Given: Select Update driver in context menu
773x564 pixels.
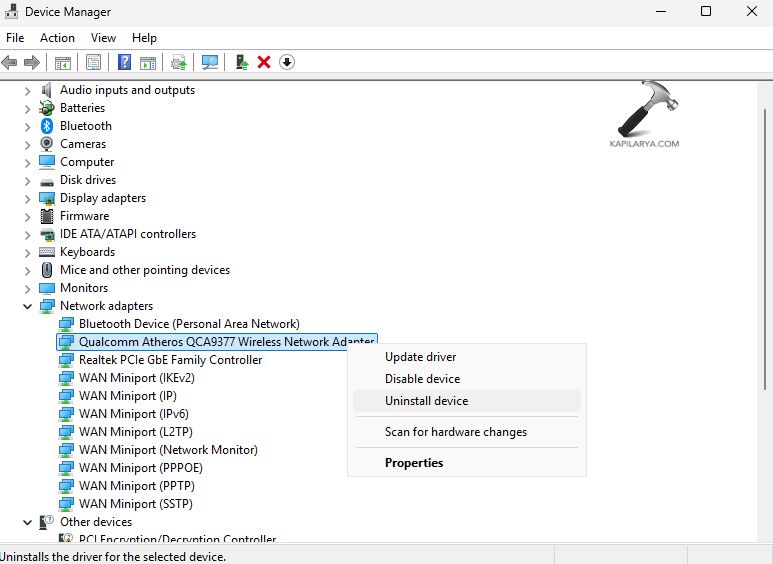Looking at the screenshot, I should tap(420, 357).
